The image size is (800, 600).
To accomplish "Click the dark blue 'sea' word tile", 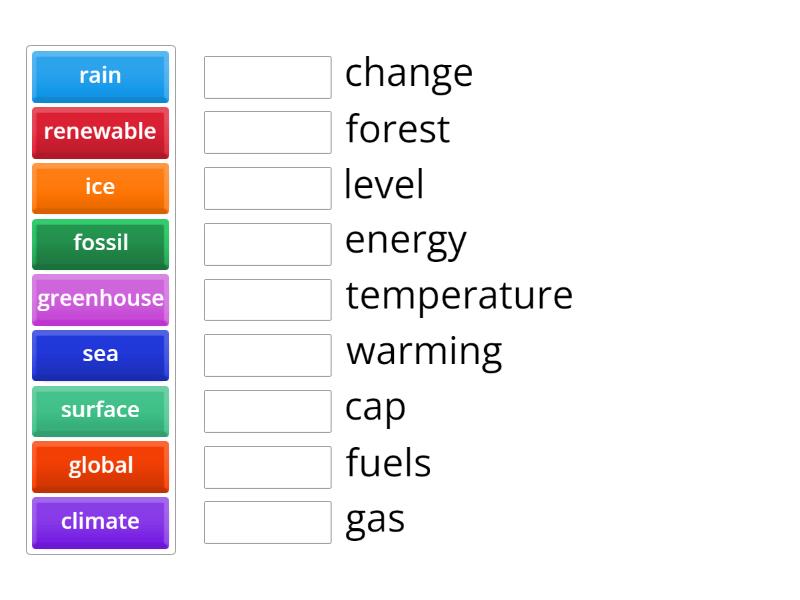I will coord(100,355).
